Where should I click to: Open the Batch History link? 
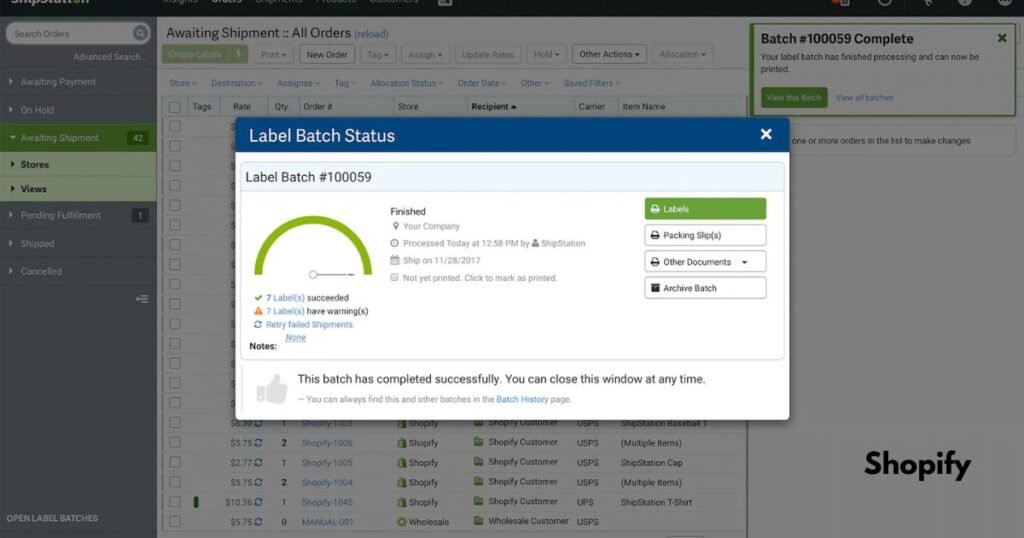(522, 399)
